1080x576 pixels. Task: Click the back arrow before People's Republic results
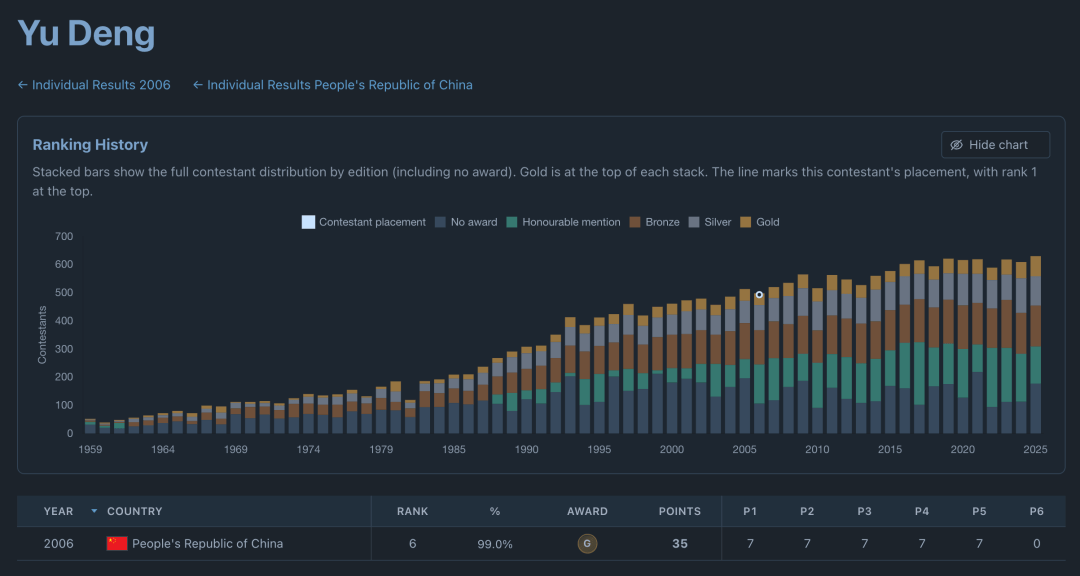(198, 85)
